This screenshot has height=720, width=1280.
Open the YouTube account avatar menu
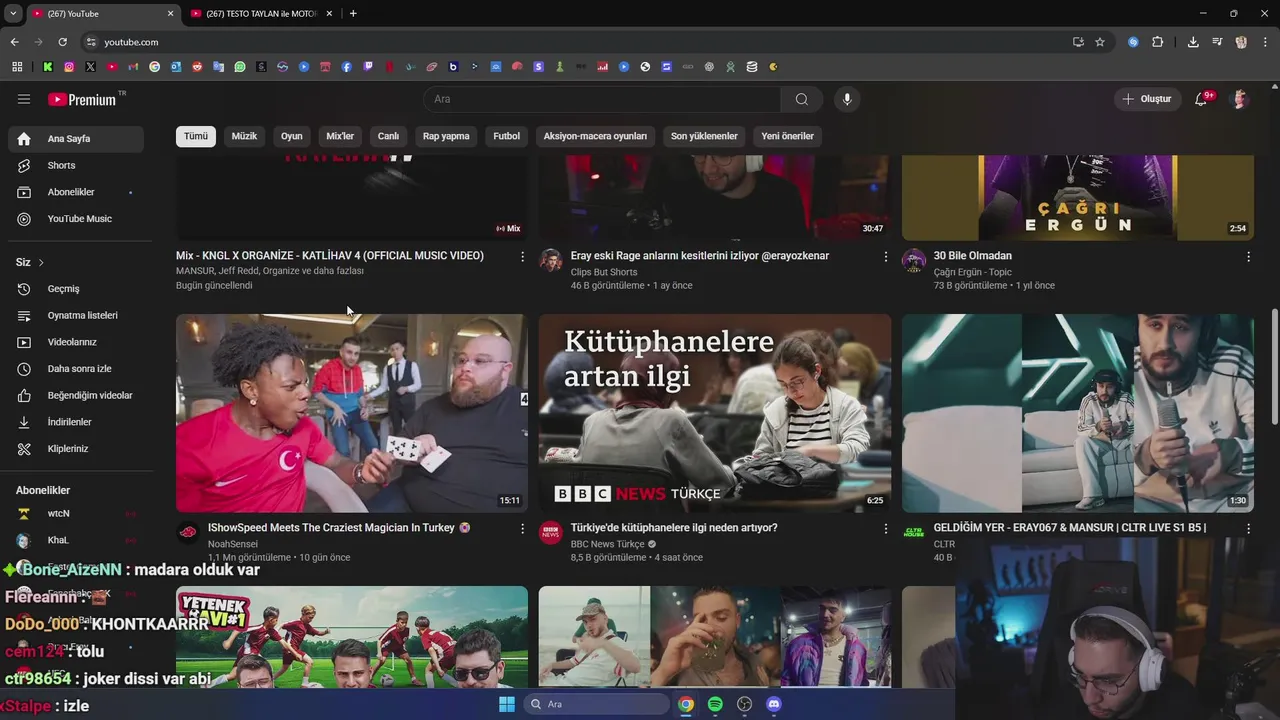(1240, 99)
